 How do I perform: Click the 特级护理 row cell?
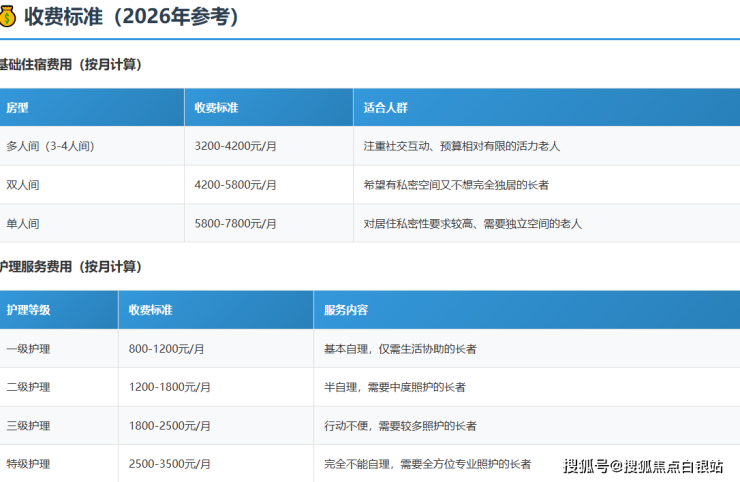[x=28, y=464]
